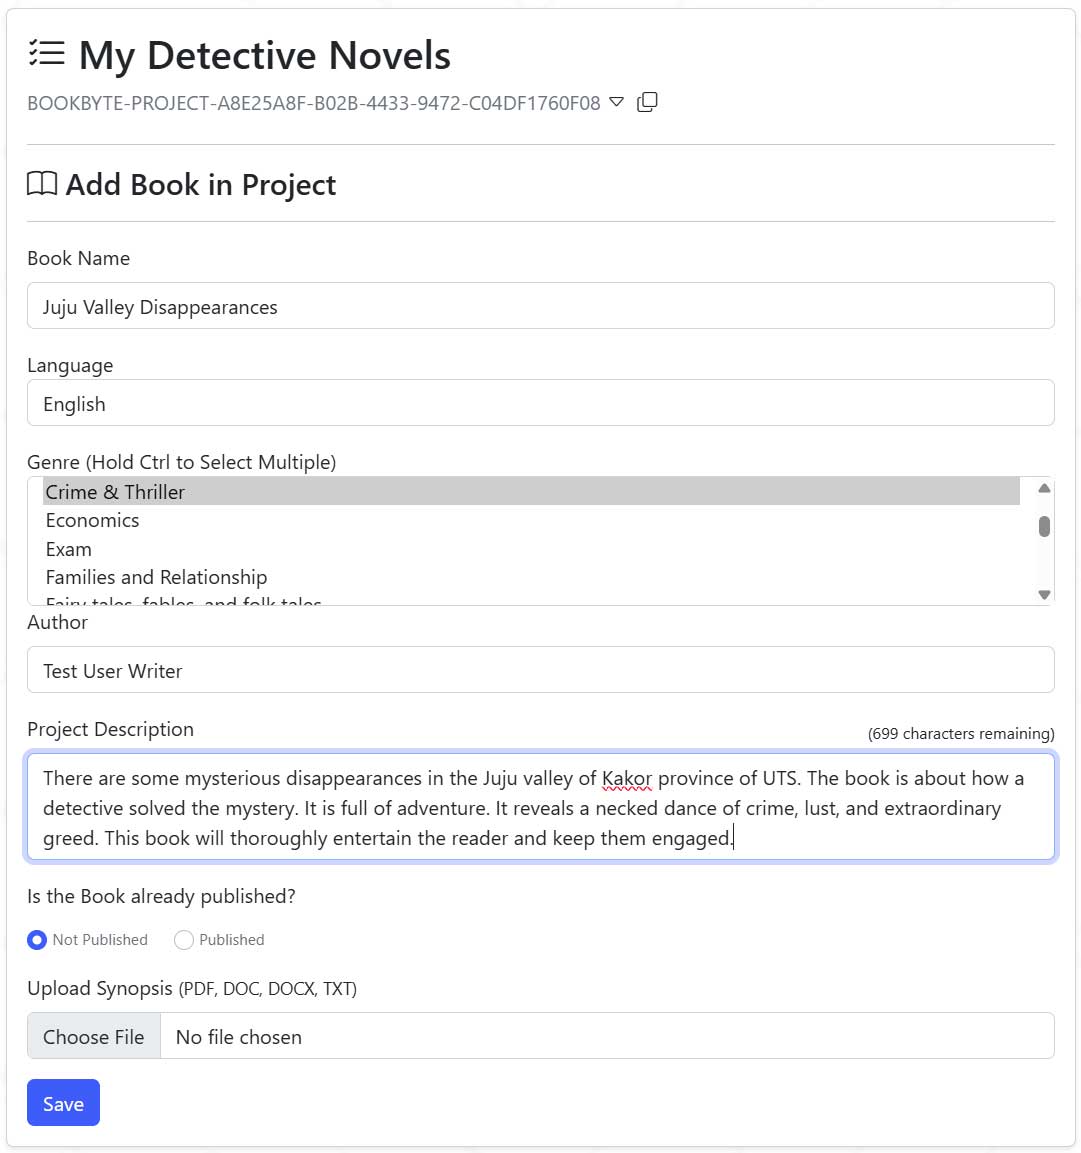The height and width of the screenshot is (1153, 1081).
Task: Focus the Book Name text field
Action: (540, 306)
